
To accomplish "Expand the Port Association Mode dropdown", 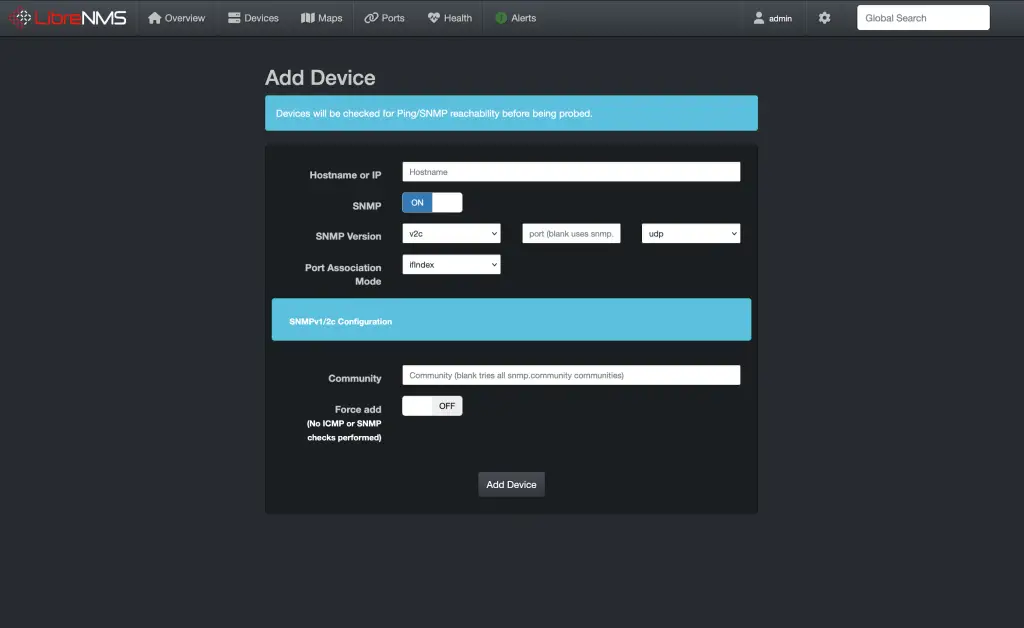I will point(451,264).
